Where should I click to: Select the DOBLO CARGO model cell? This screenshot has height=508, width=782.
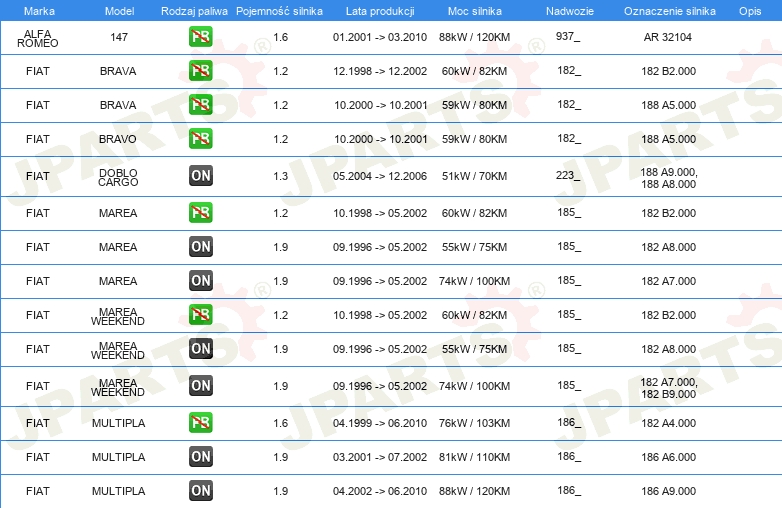coord(118,177)
